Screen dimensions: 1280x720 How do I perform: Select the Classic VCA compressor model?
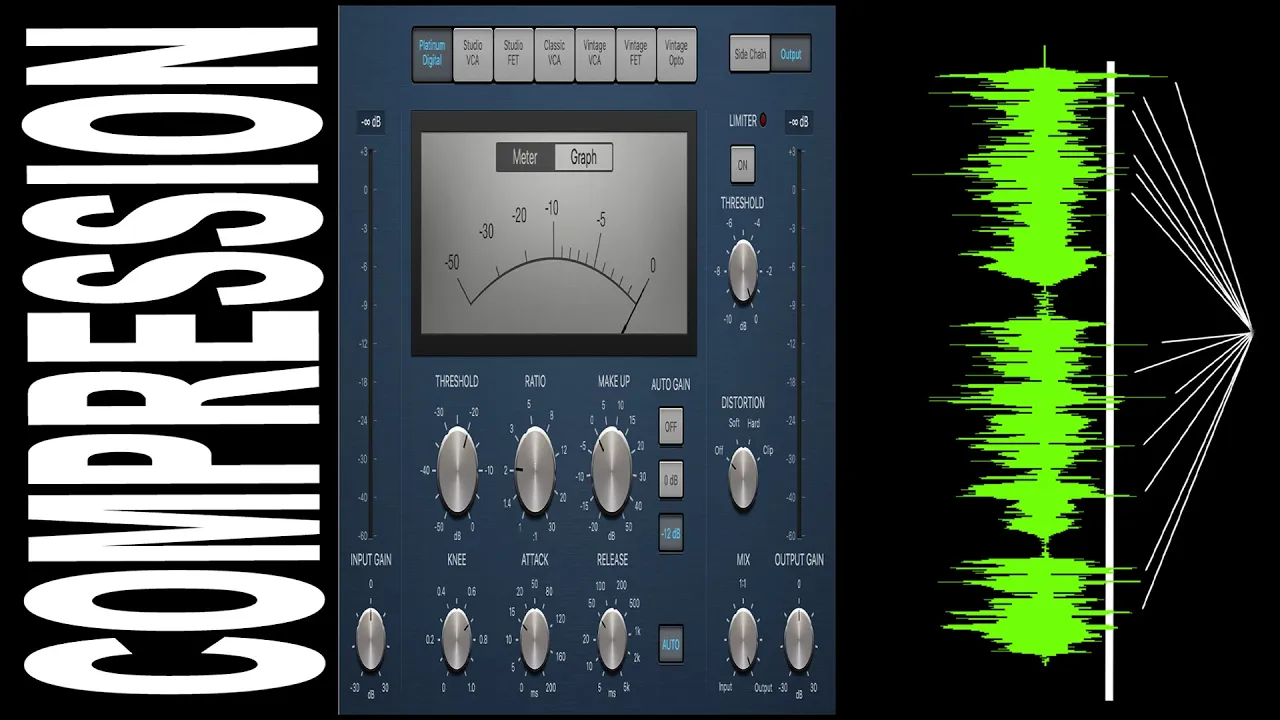click(x=554, y=54)
